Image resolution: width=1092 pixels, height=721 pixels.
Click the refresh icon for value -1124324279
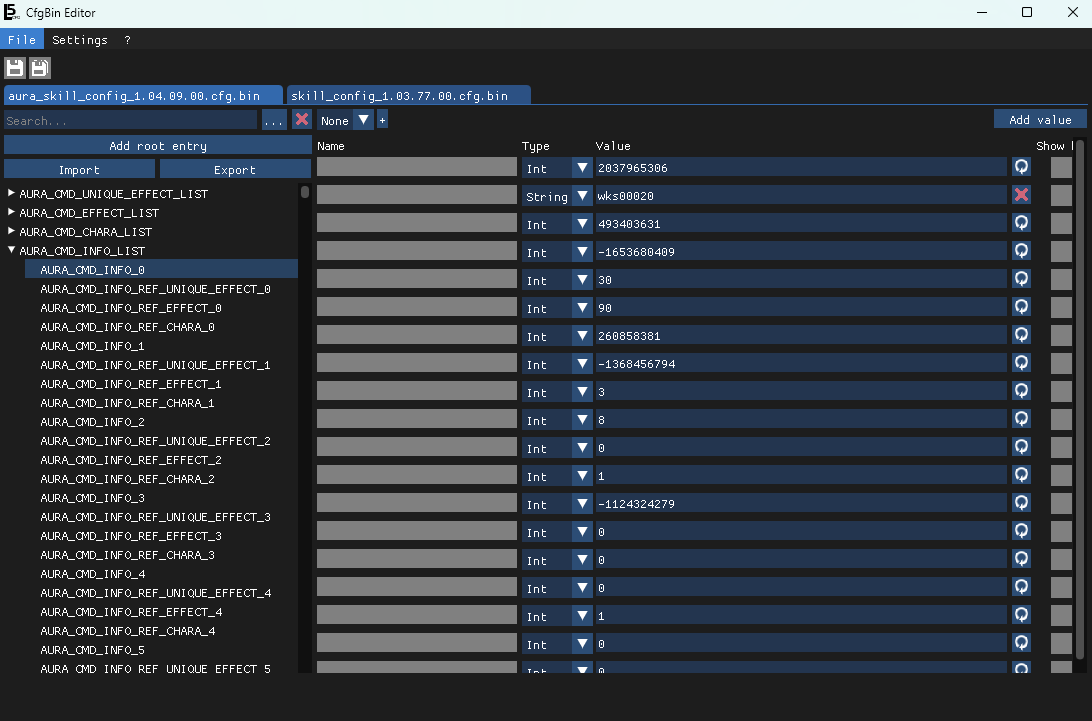click(x=1021, y=503)
